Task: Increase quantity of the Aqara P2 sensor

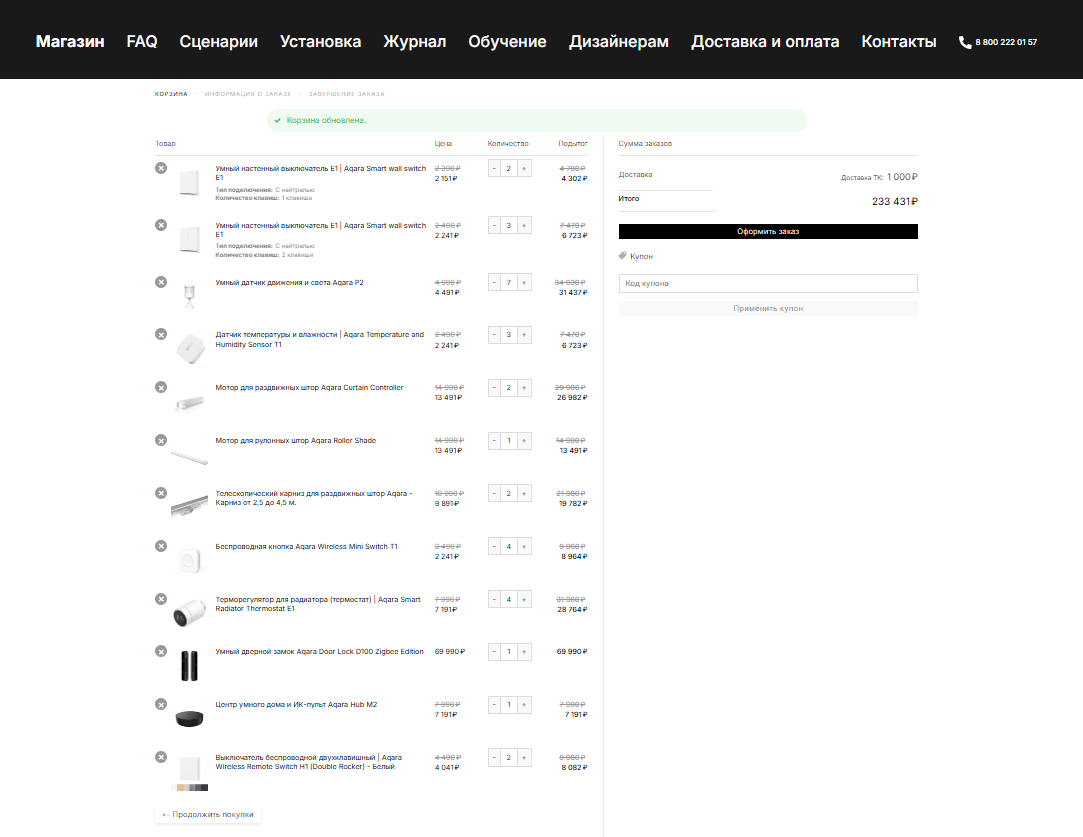Action: pos(524,282)
